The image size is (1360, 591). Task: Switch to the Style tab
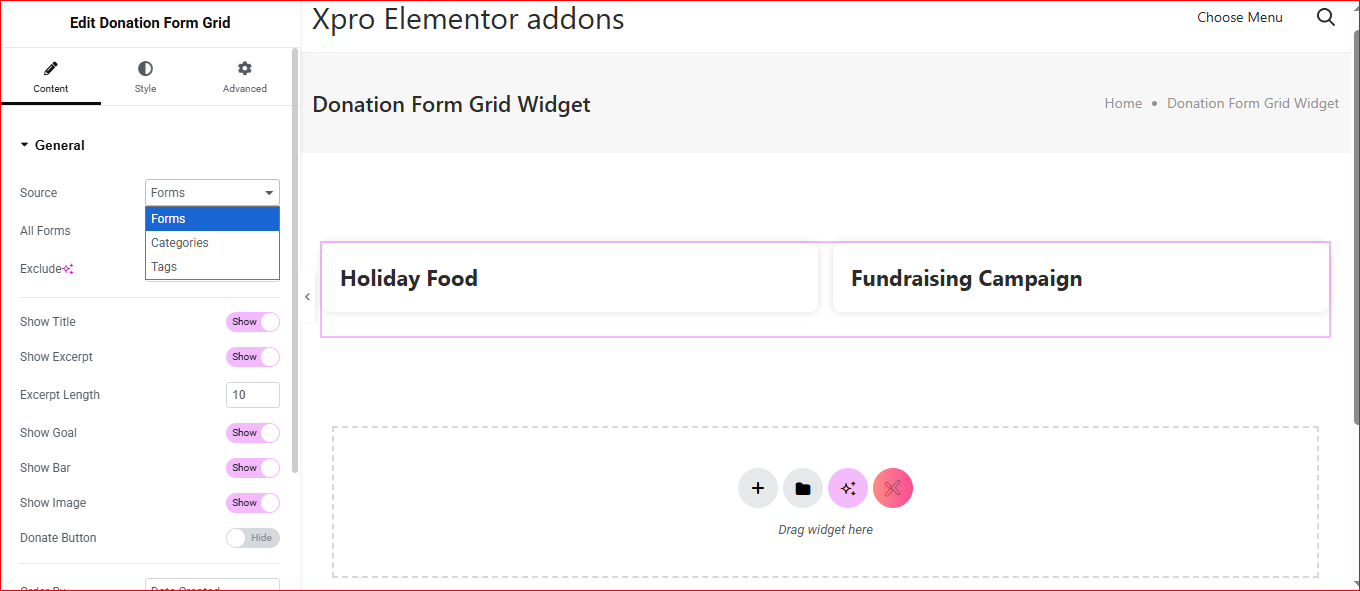146,77
